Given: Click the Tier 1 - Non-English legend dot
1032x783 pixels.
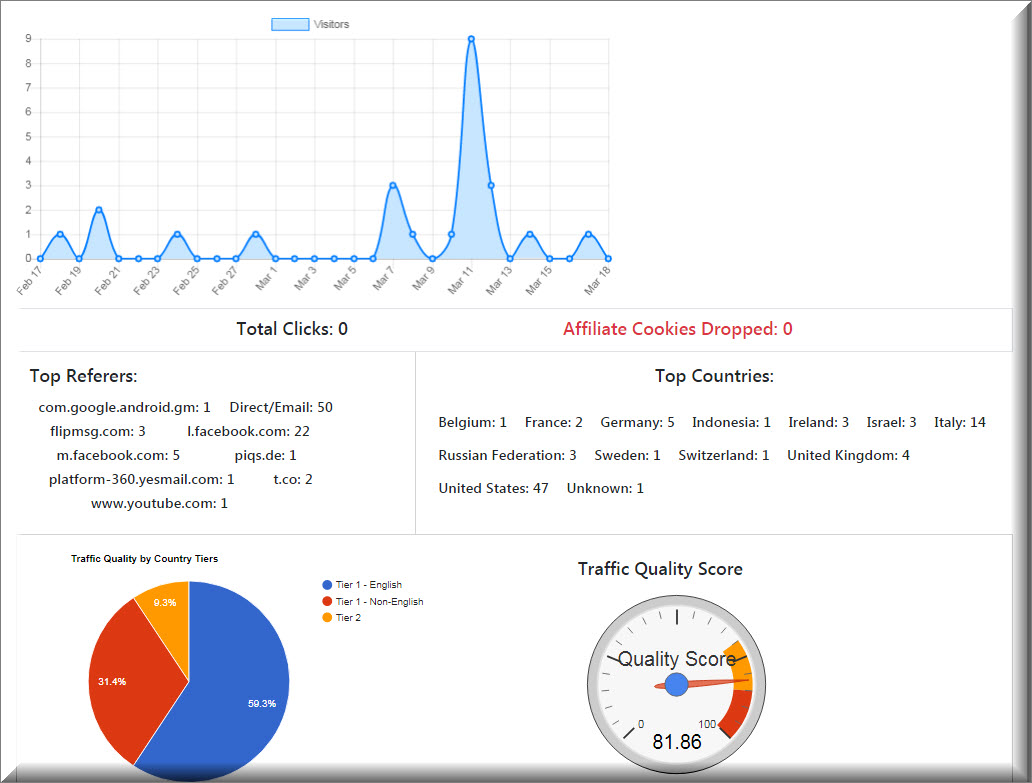Looking at the screenshot, I should (x=327, y=601).
